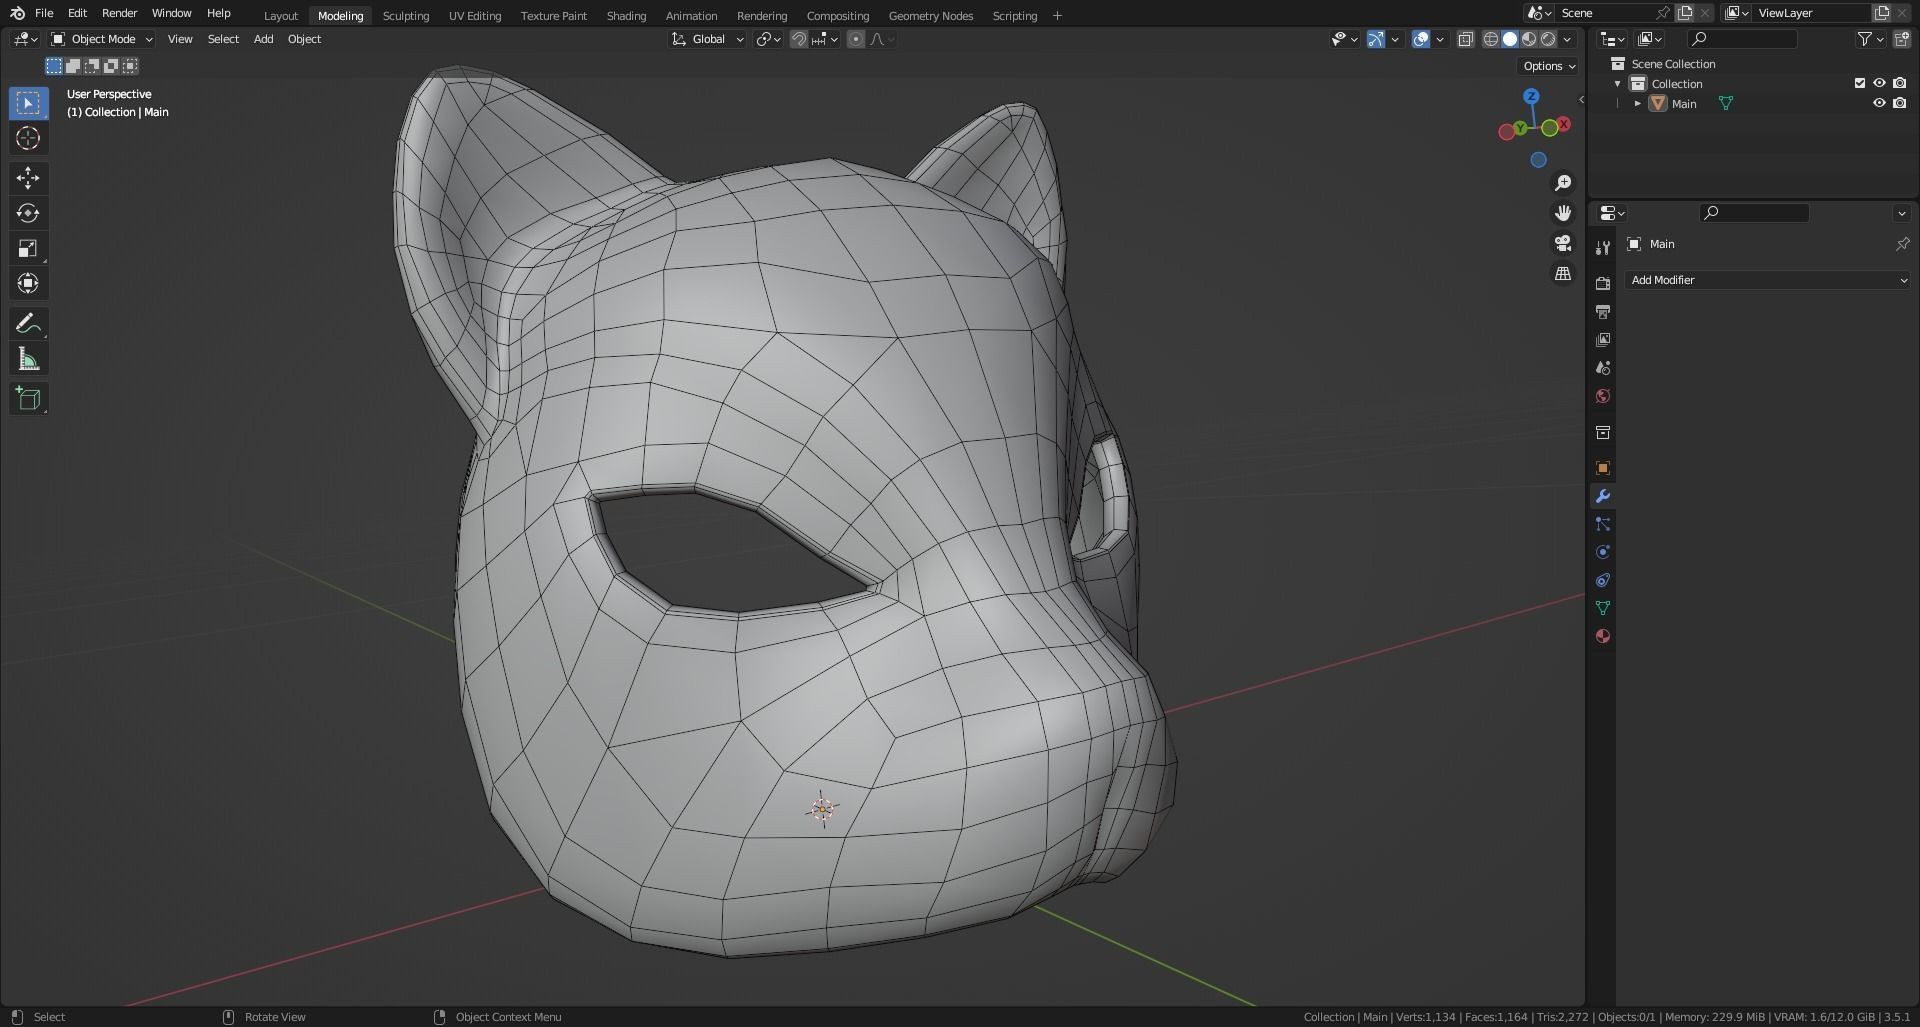Select the Scale tool
The width and height of the screenshot is (1920, 1027).
tap(28, 248)
